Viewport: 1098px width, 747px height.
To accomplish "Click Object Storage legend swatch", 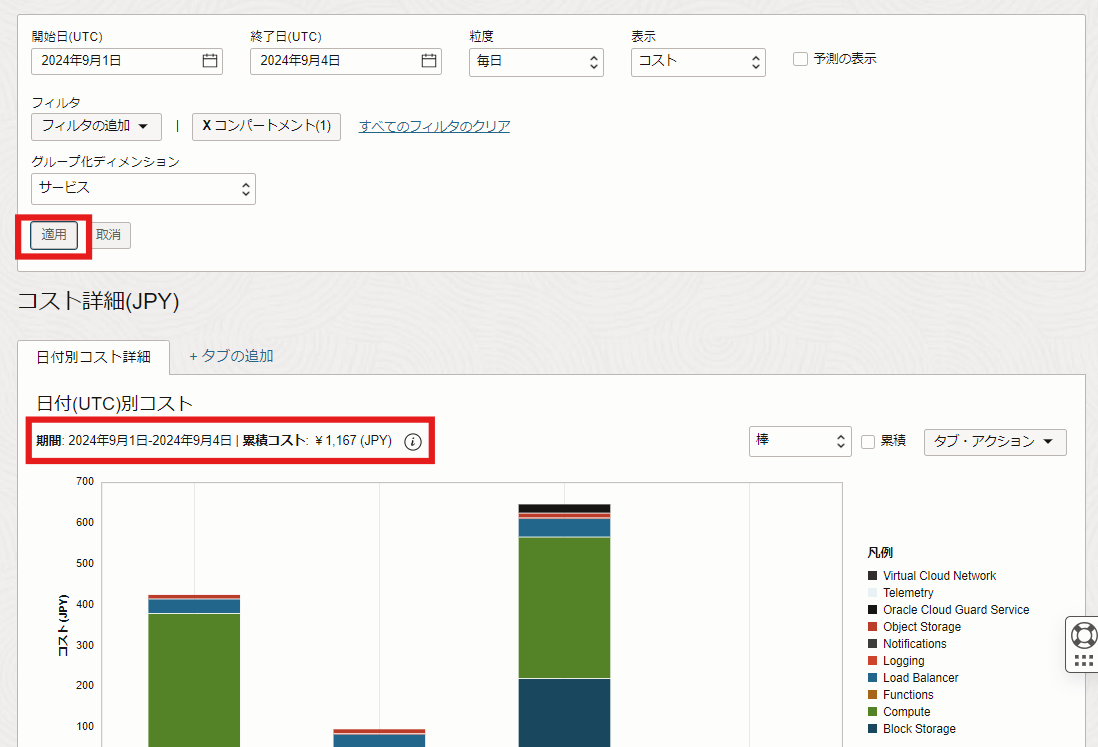I will (873, 627).
